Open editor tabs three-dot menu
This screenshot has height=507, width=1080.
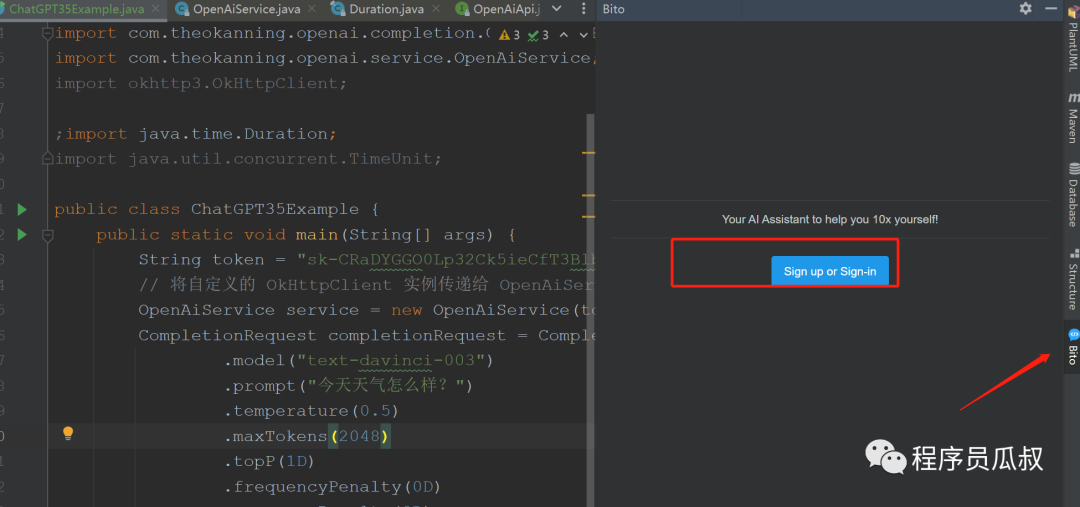point(585,9)
